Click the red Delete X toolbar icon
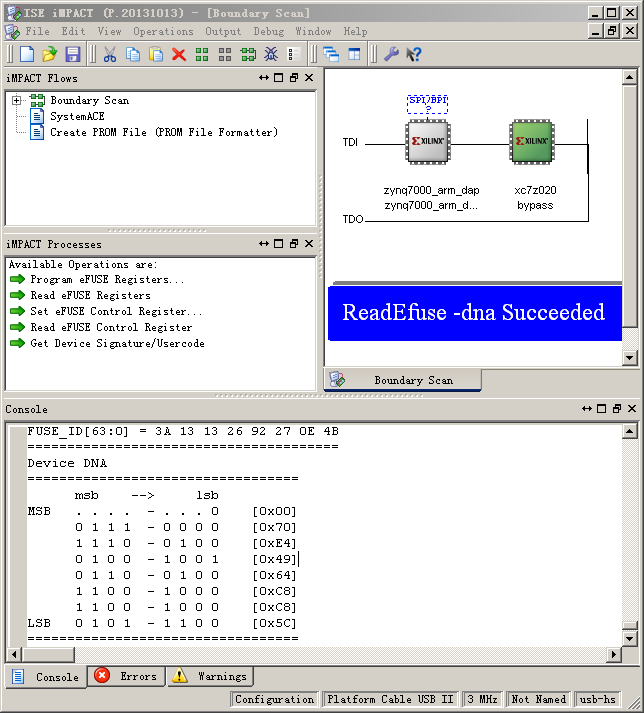This screenshot has width=644, height=713. click(179, 54)
